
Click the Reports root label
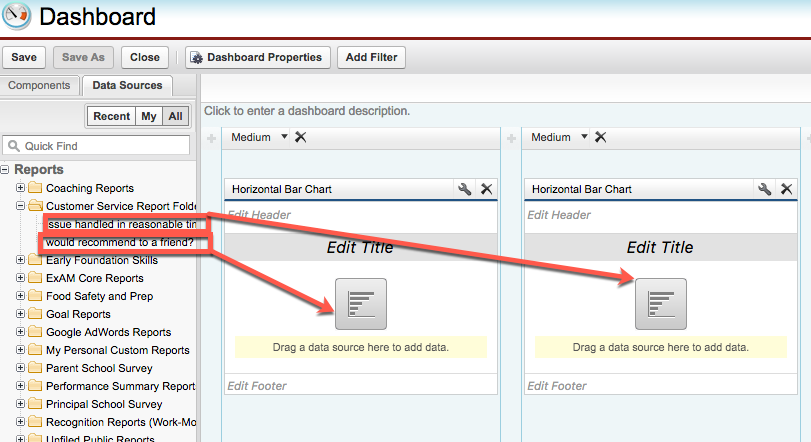tap(39, 170)
